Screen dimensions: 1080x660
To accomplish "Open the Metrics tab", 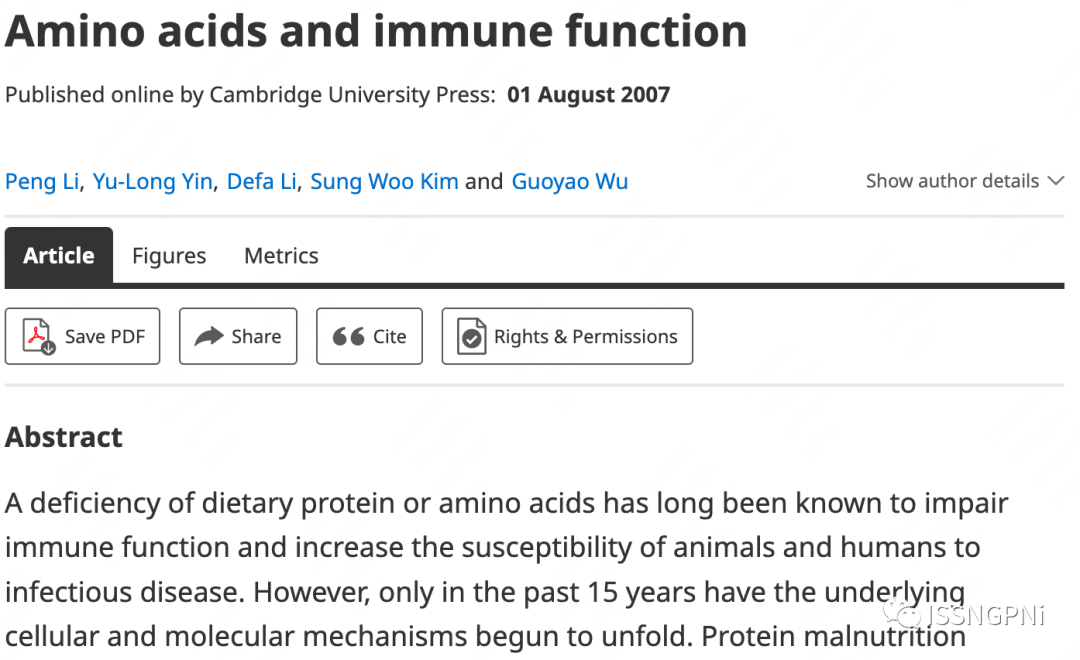I will 281,256.
